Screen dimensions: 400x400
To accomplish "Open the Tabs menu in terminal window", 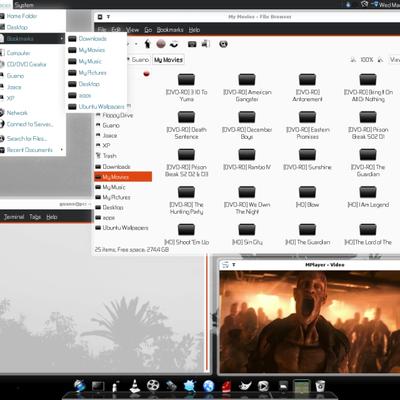I will tap(35, 217).
